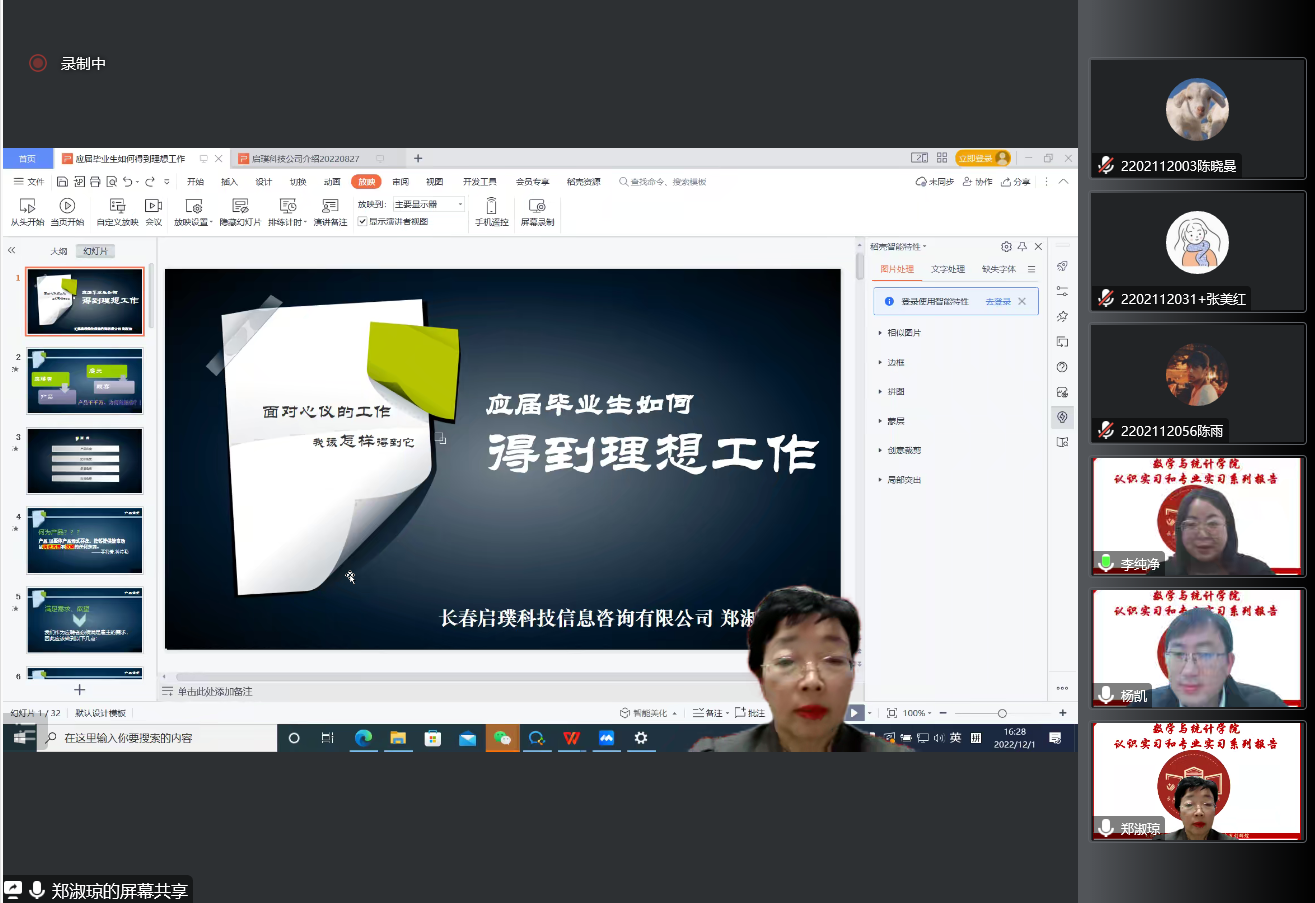Click the rocket icon in right sidebar
Screen dimensions: 1315x903
(x=1062, y=267)
